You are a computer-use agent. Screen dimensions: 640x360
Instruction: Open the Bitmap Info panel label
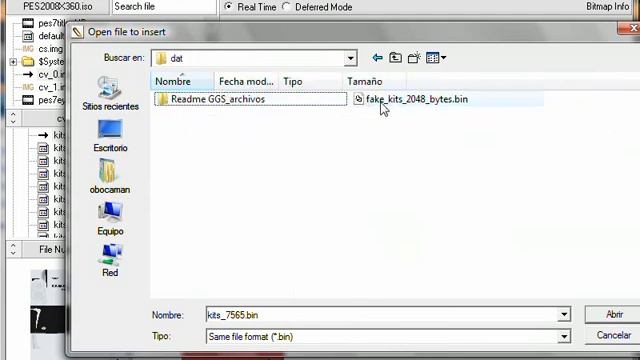(607, 7)
